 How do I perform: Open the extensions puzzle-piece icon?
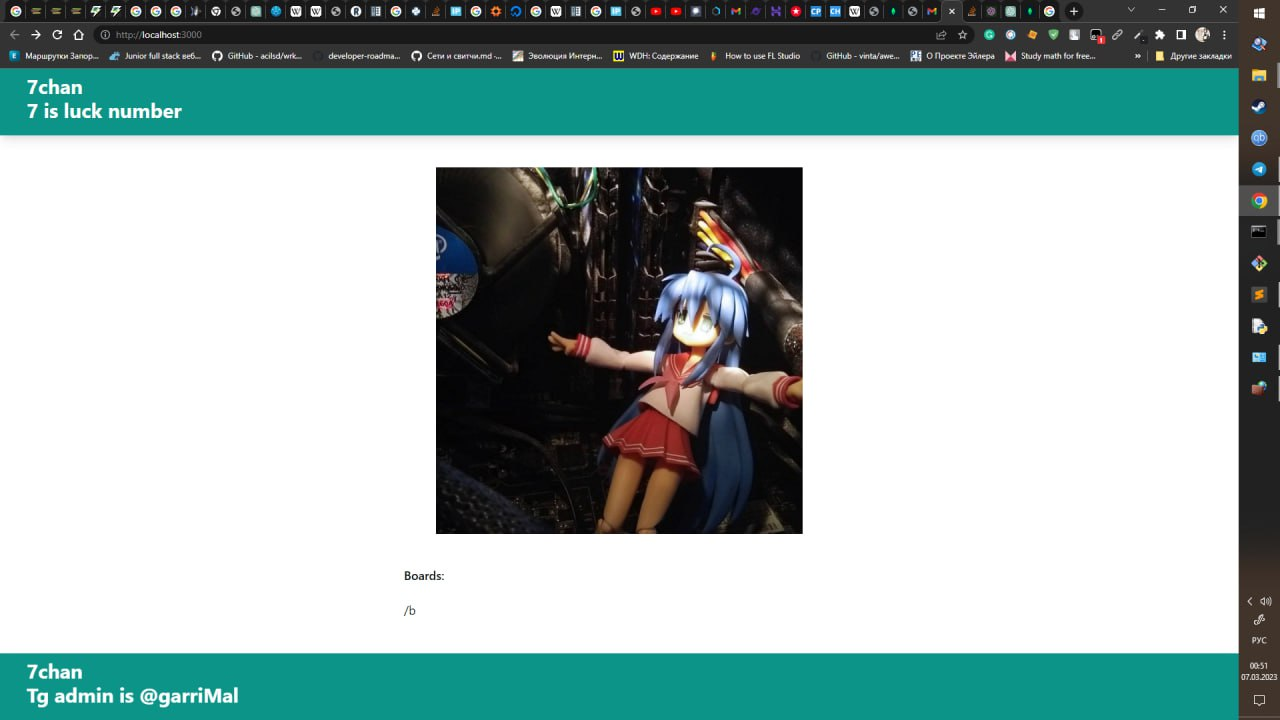[1158, 34]
